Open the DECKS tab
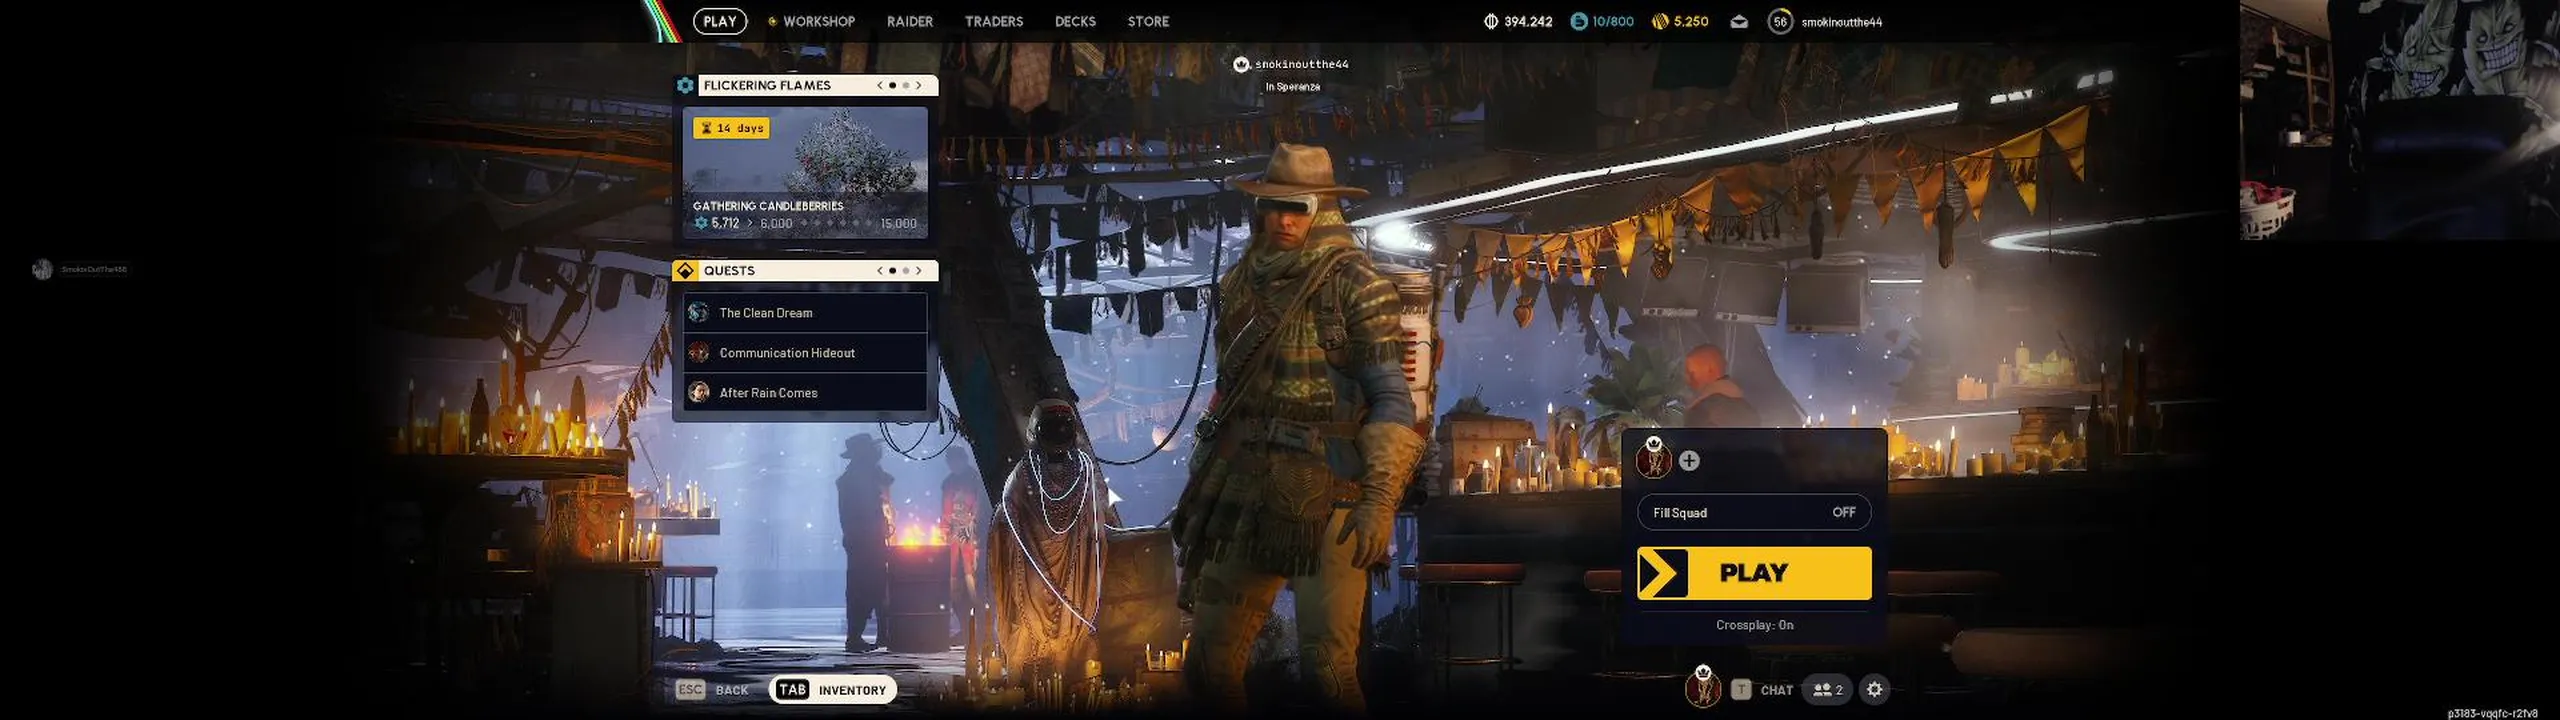Viewport: 2560px width, 720px height. tap(1075, 21)
